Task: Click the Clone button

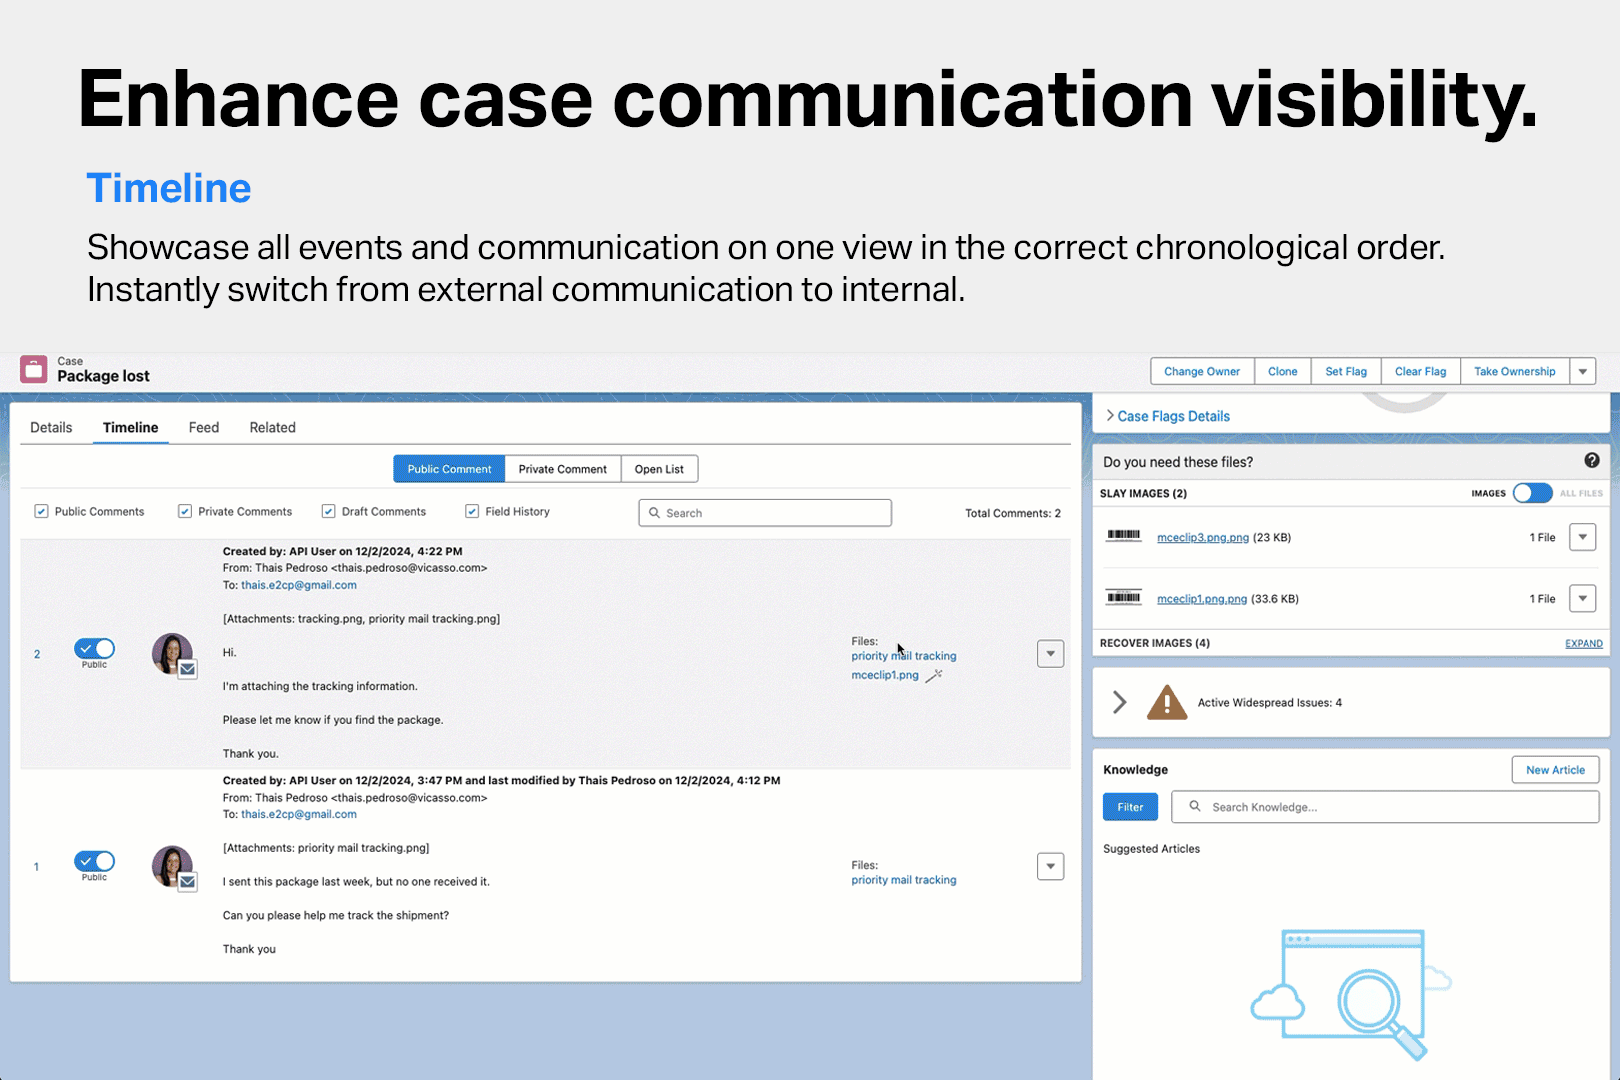Action: (1283, 371)
